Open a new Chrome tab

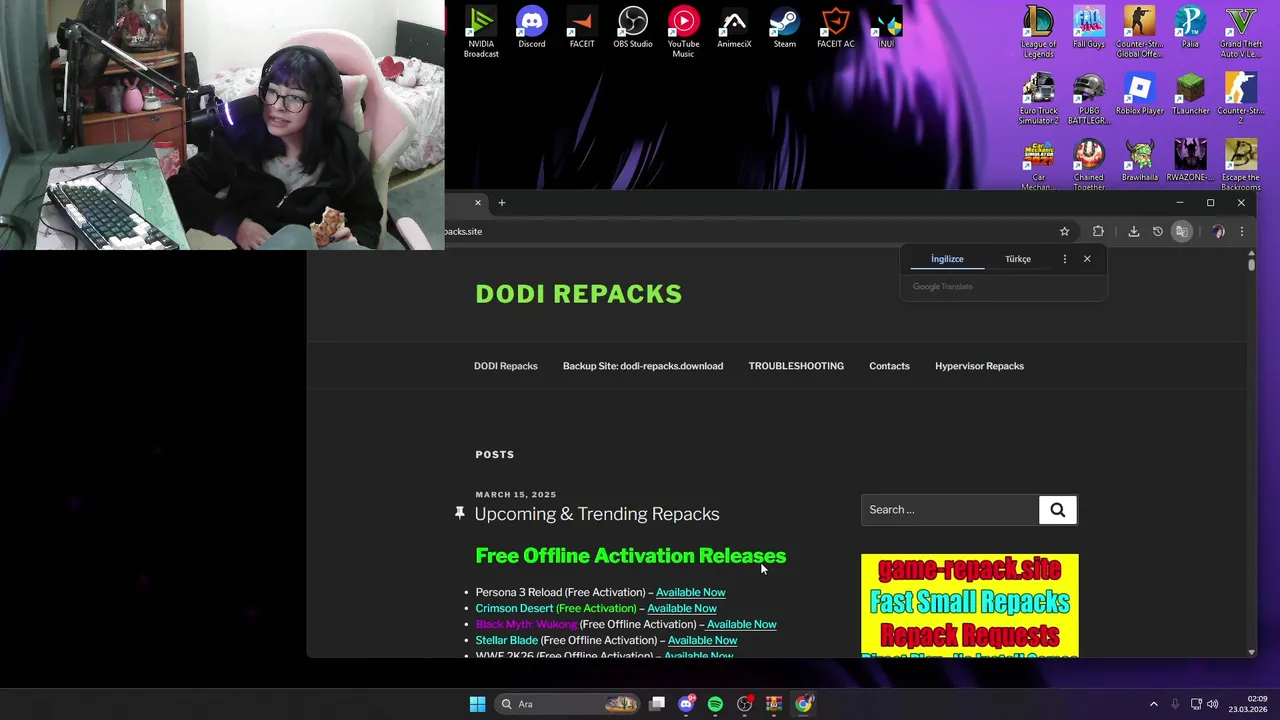point(502,203)
